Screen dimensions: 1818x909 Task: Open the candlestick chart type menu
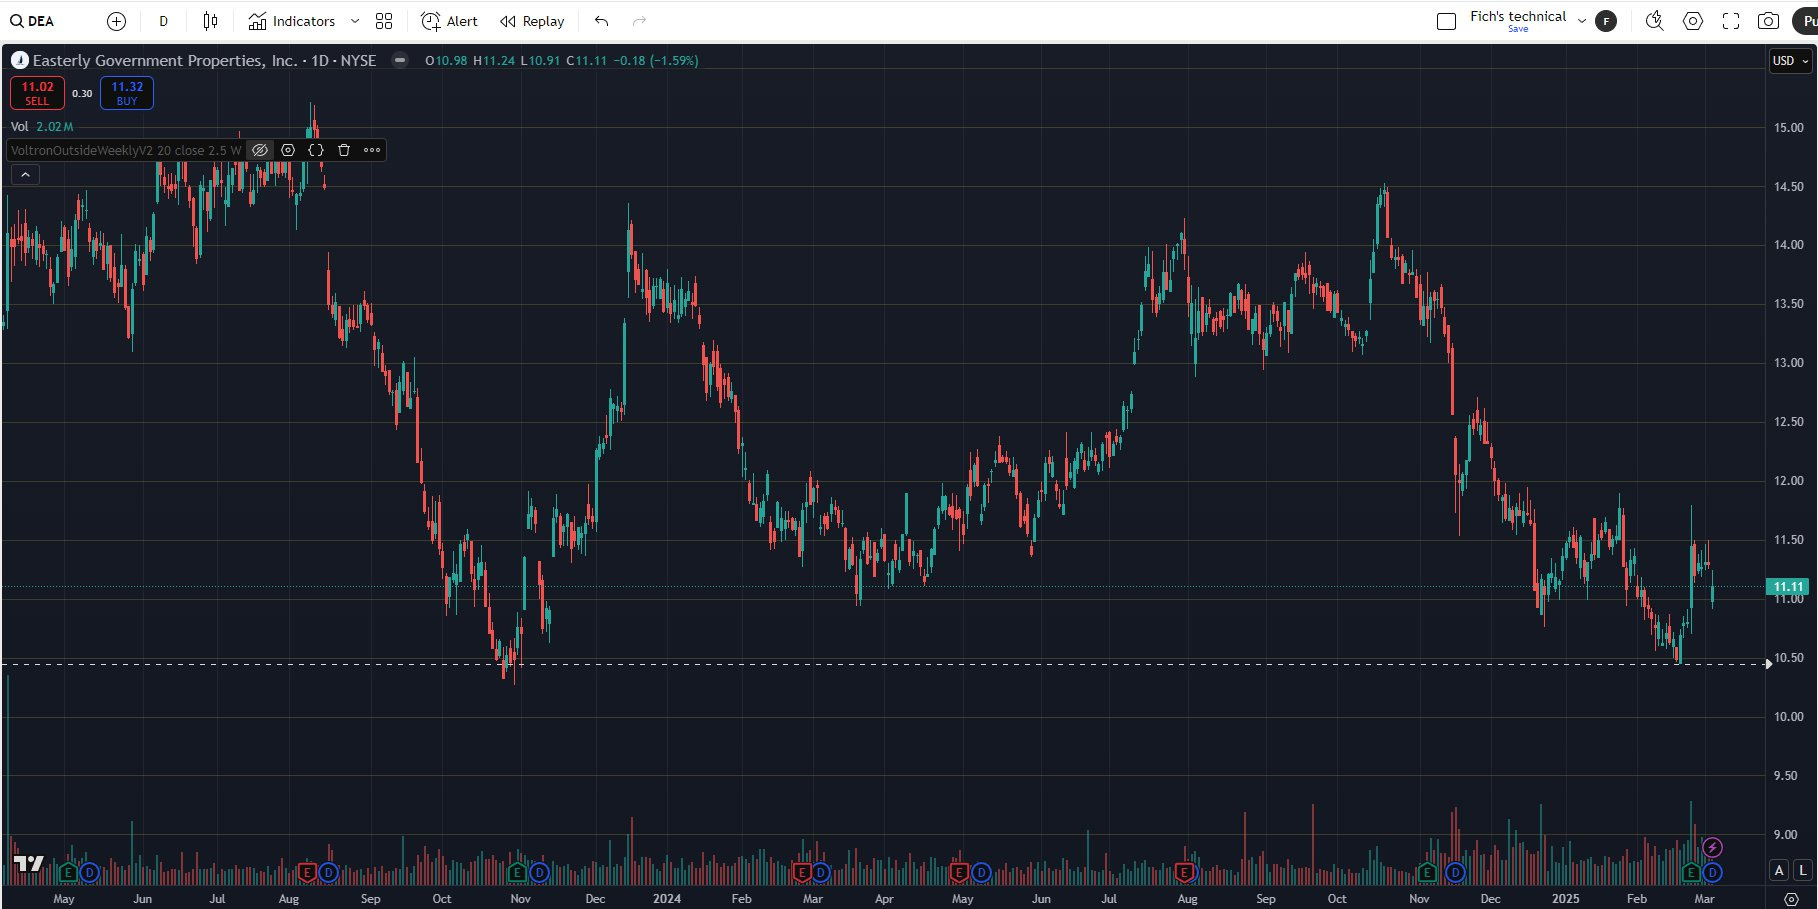tap(210, 21)
